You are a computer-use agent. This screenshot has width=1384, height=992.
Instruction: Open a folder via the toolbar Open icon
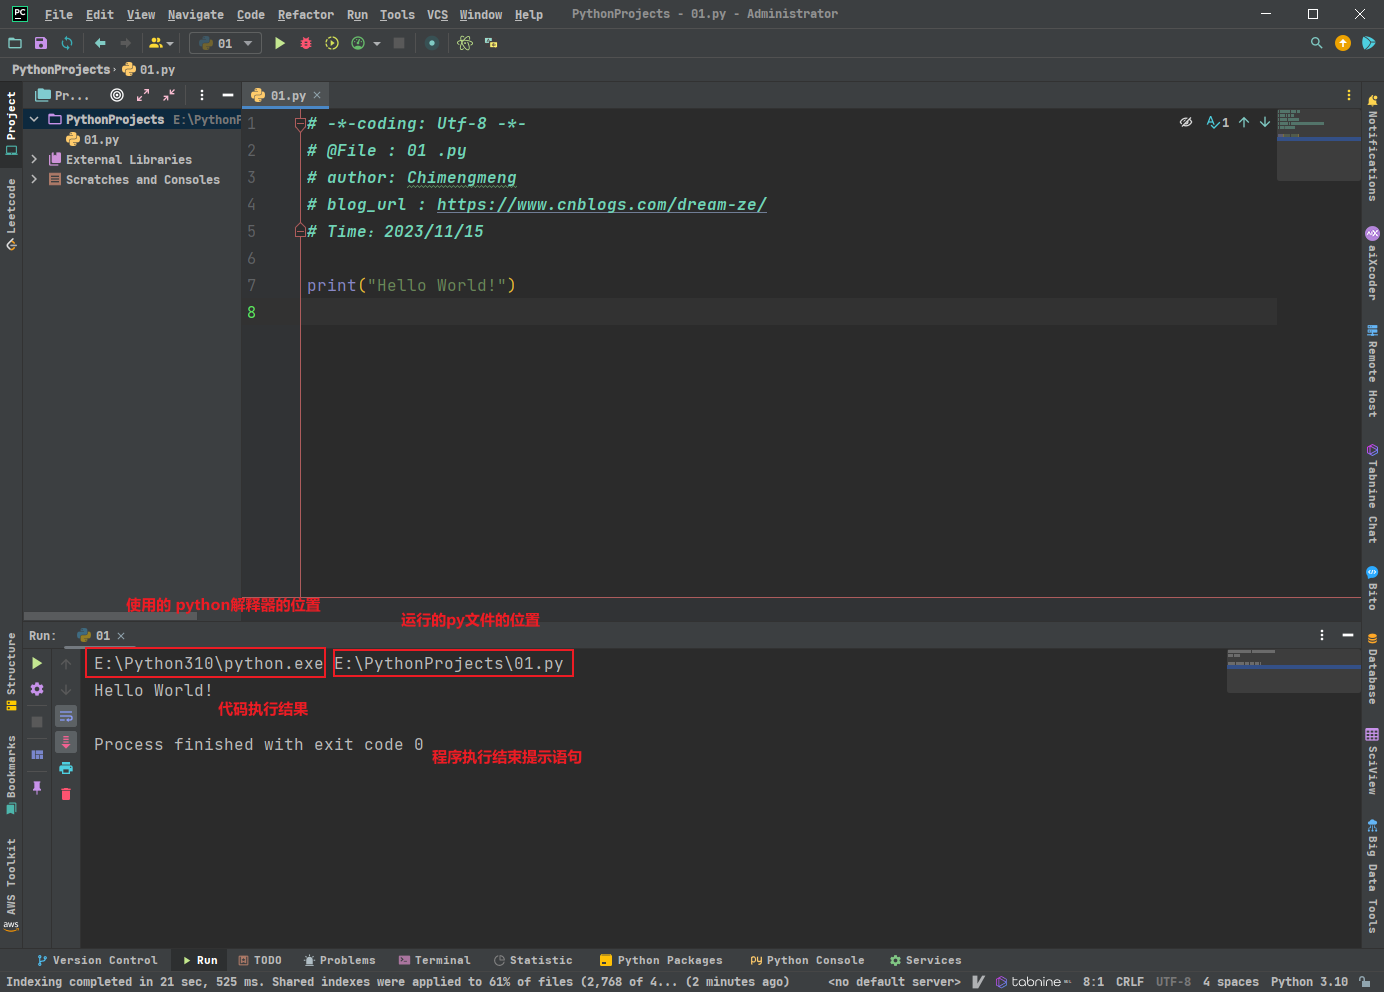tap(15, 43)
